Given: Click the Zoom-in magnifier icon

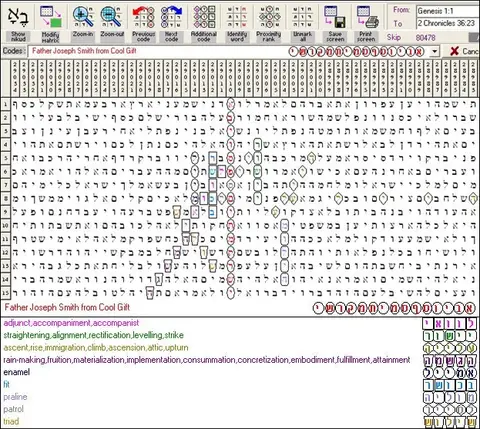Looking at the screenshot, I should (83, 17).
